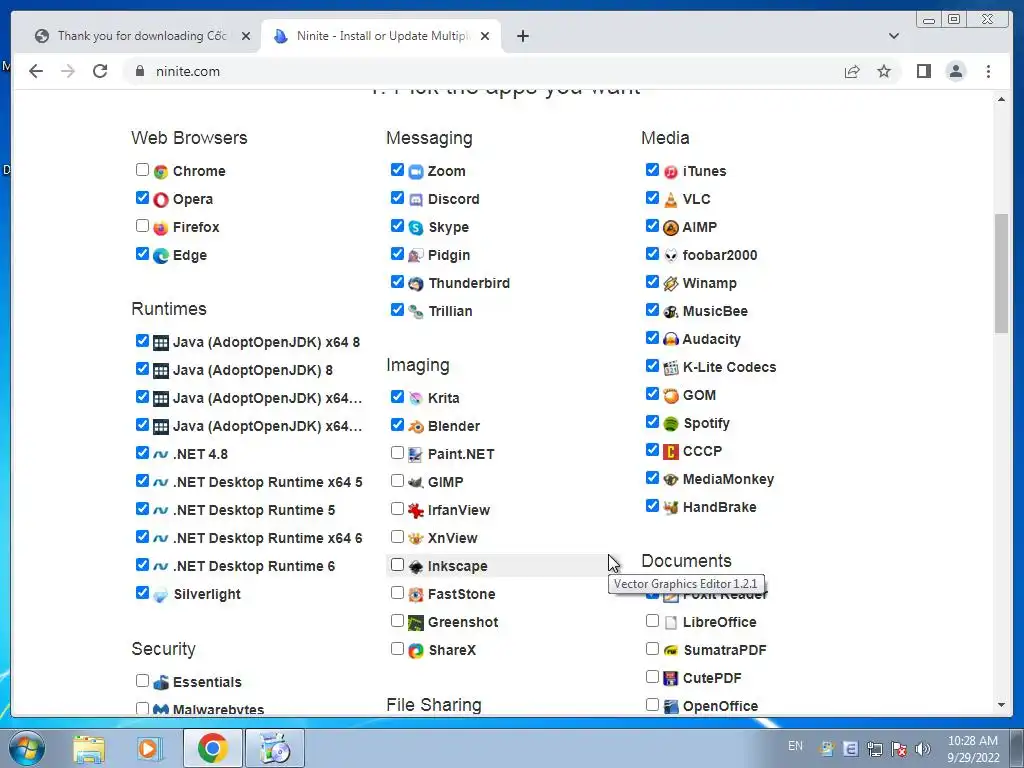Uncheck the Opera checkbox
The image size is (1024, 768).
[x=142, y=198]
